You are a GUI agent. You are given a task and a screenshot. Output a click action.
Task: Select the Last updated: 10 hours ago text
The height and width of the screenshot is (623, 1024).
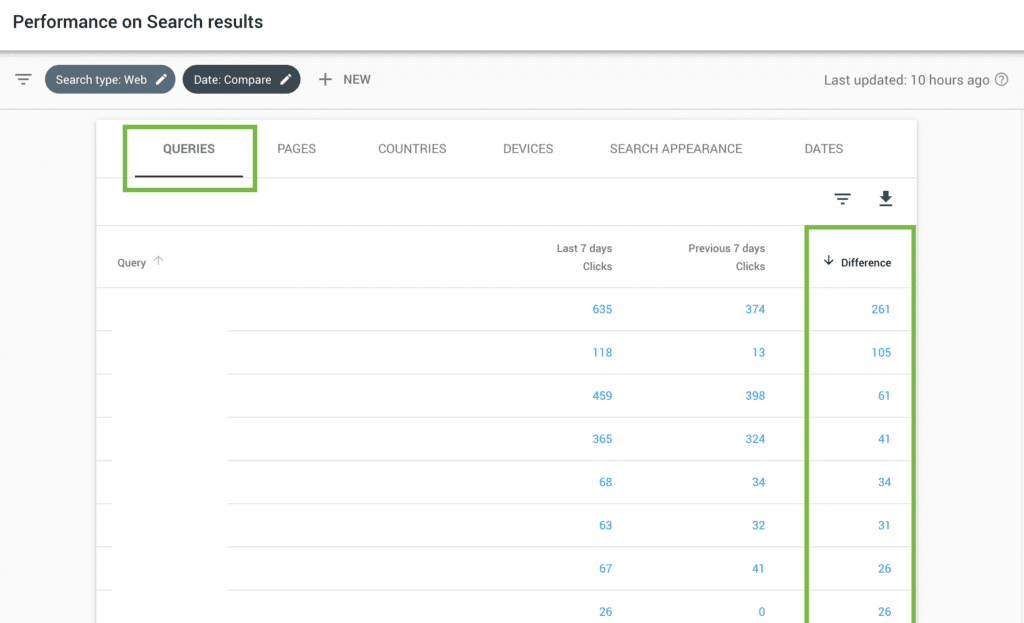[x=905, y=80]
